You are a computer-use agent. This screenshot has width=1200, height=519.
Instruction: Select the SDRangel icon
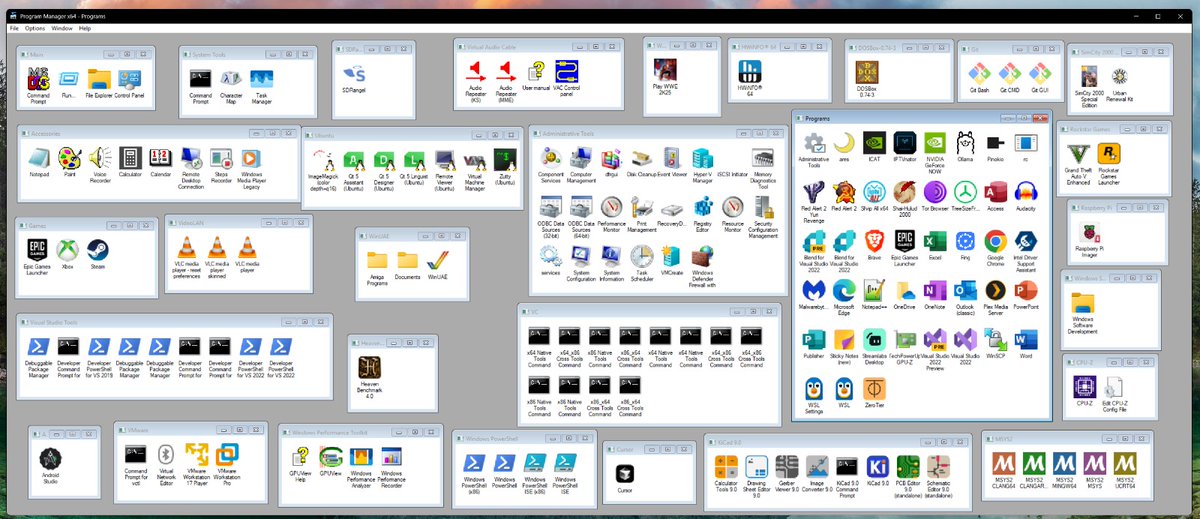pyautogui.click(x=354, y=72)
